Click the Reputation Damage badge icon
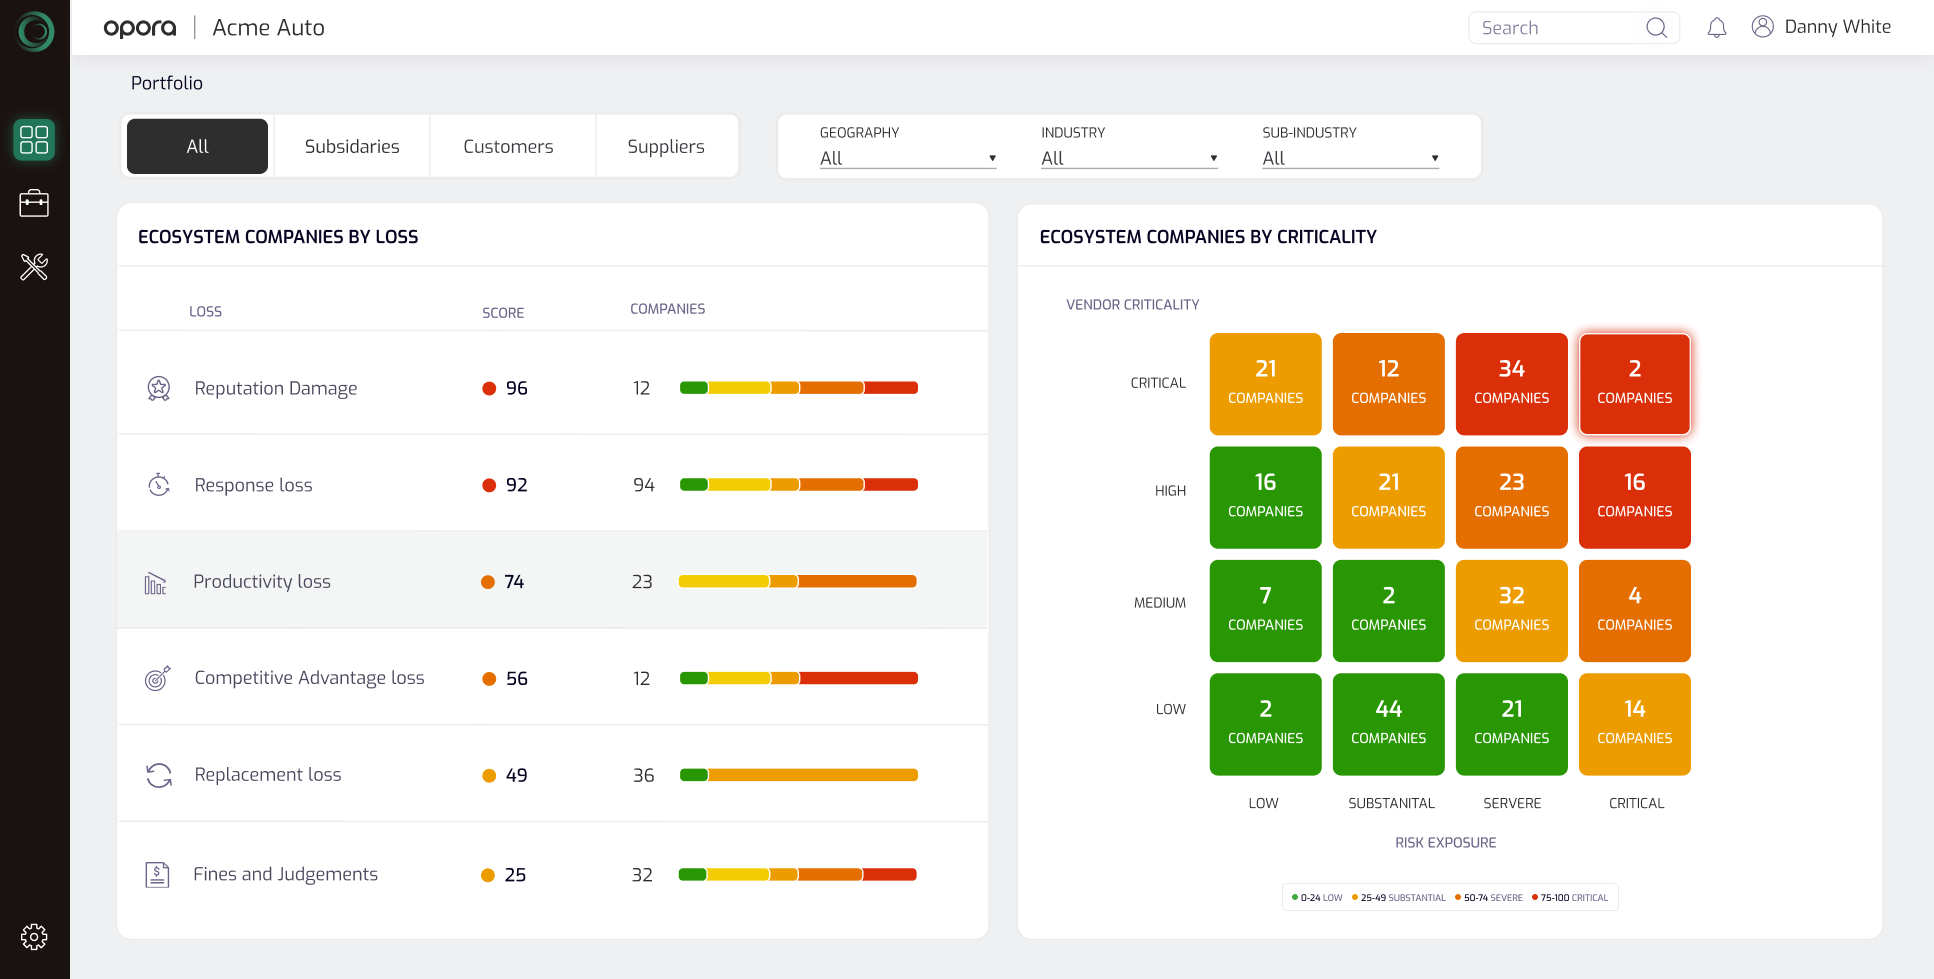 159,388
